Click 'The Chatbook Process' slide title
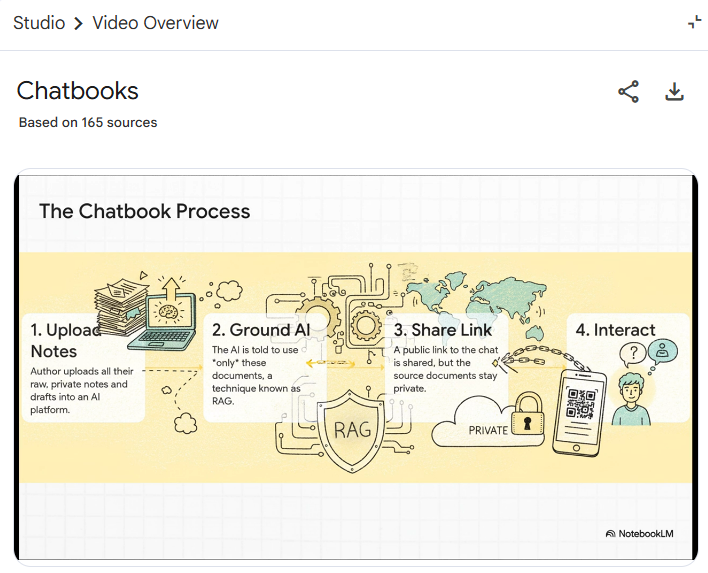708x573 pixels. pos(145,211)
